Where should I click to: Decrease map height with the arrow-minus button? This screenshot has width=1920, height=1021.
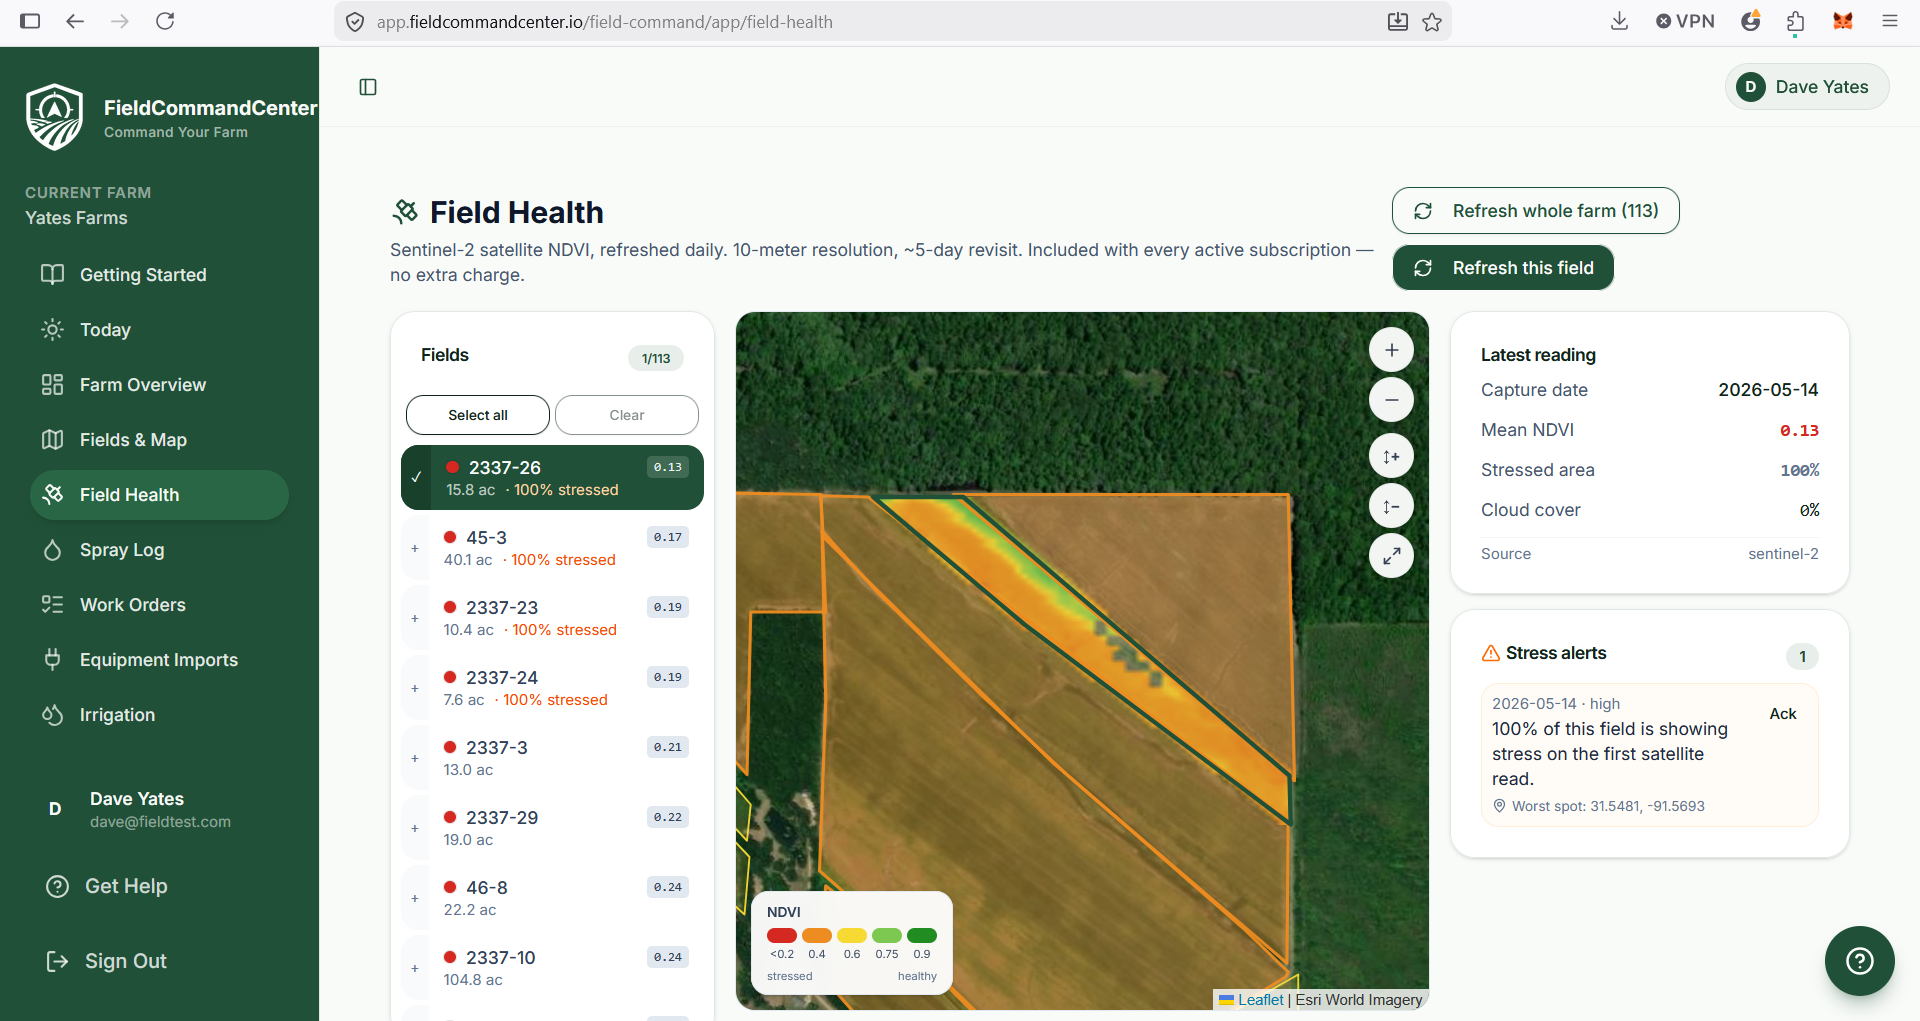coord(1391,506)
